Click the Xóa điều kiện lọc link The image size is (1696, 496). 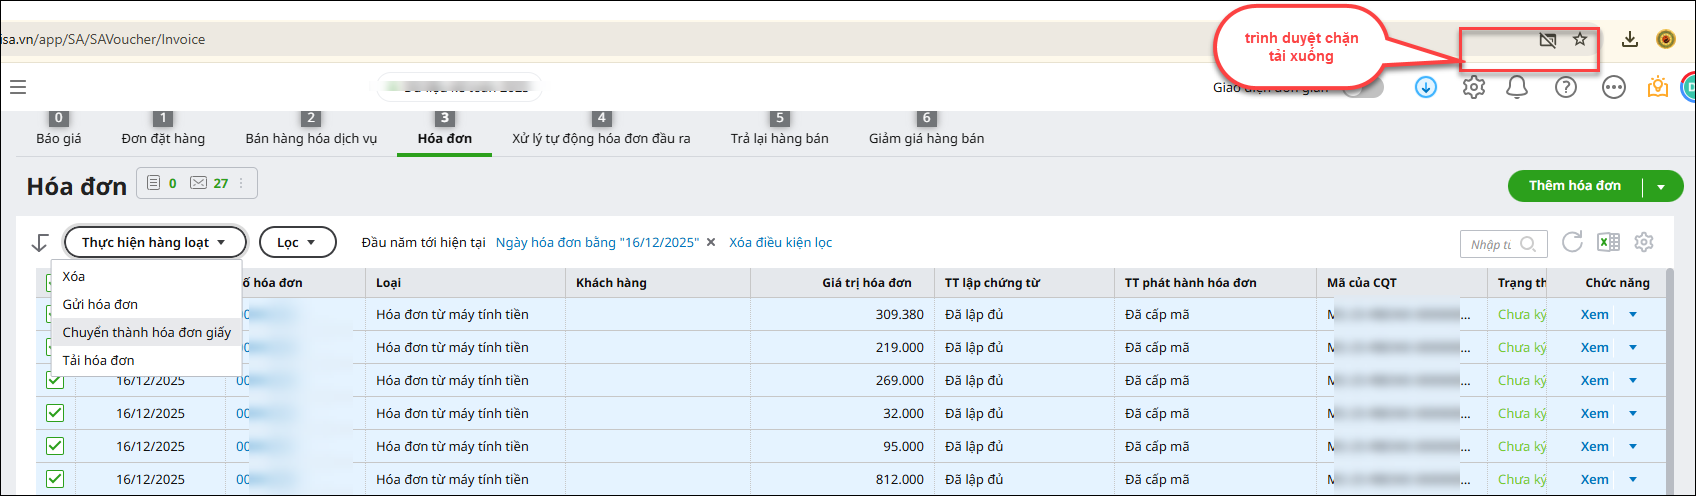(780, 242)
